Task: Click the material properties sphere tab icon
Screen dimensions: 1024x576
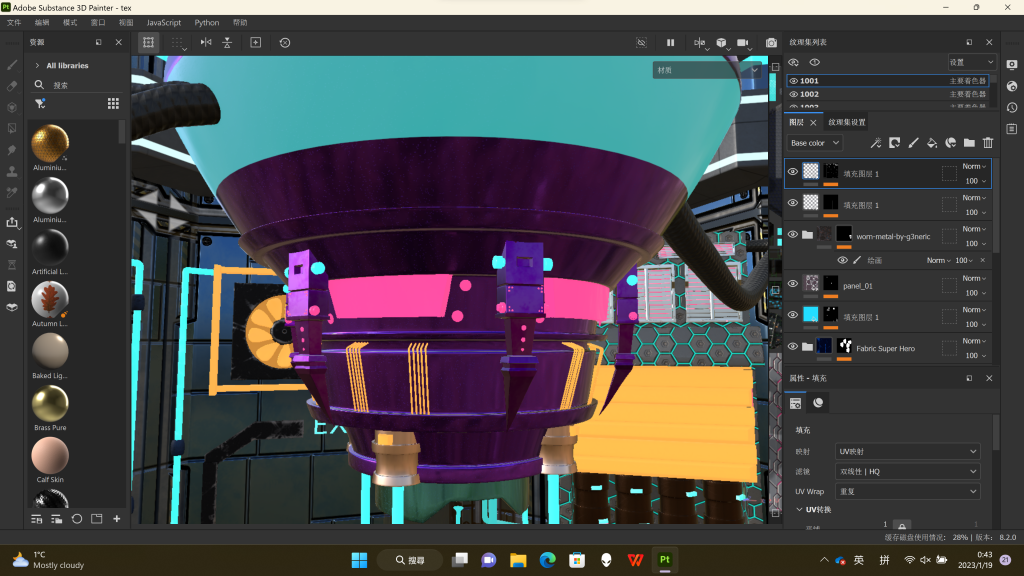Action: pos(818,403)
